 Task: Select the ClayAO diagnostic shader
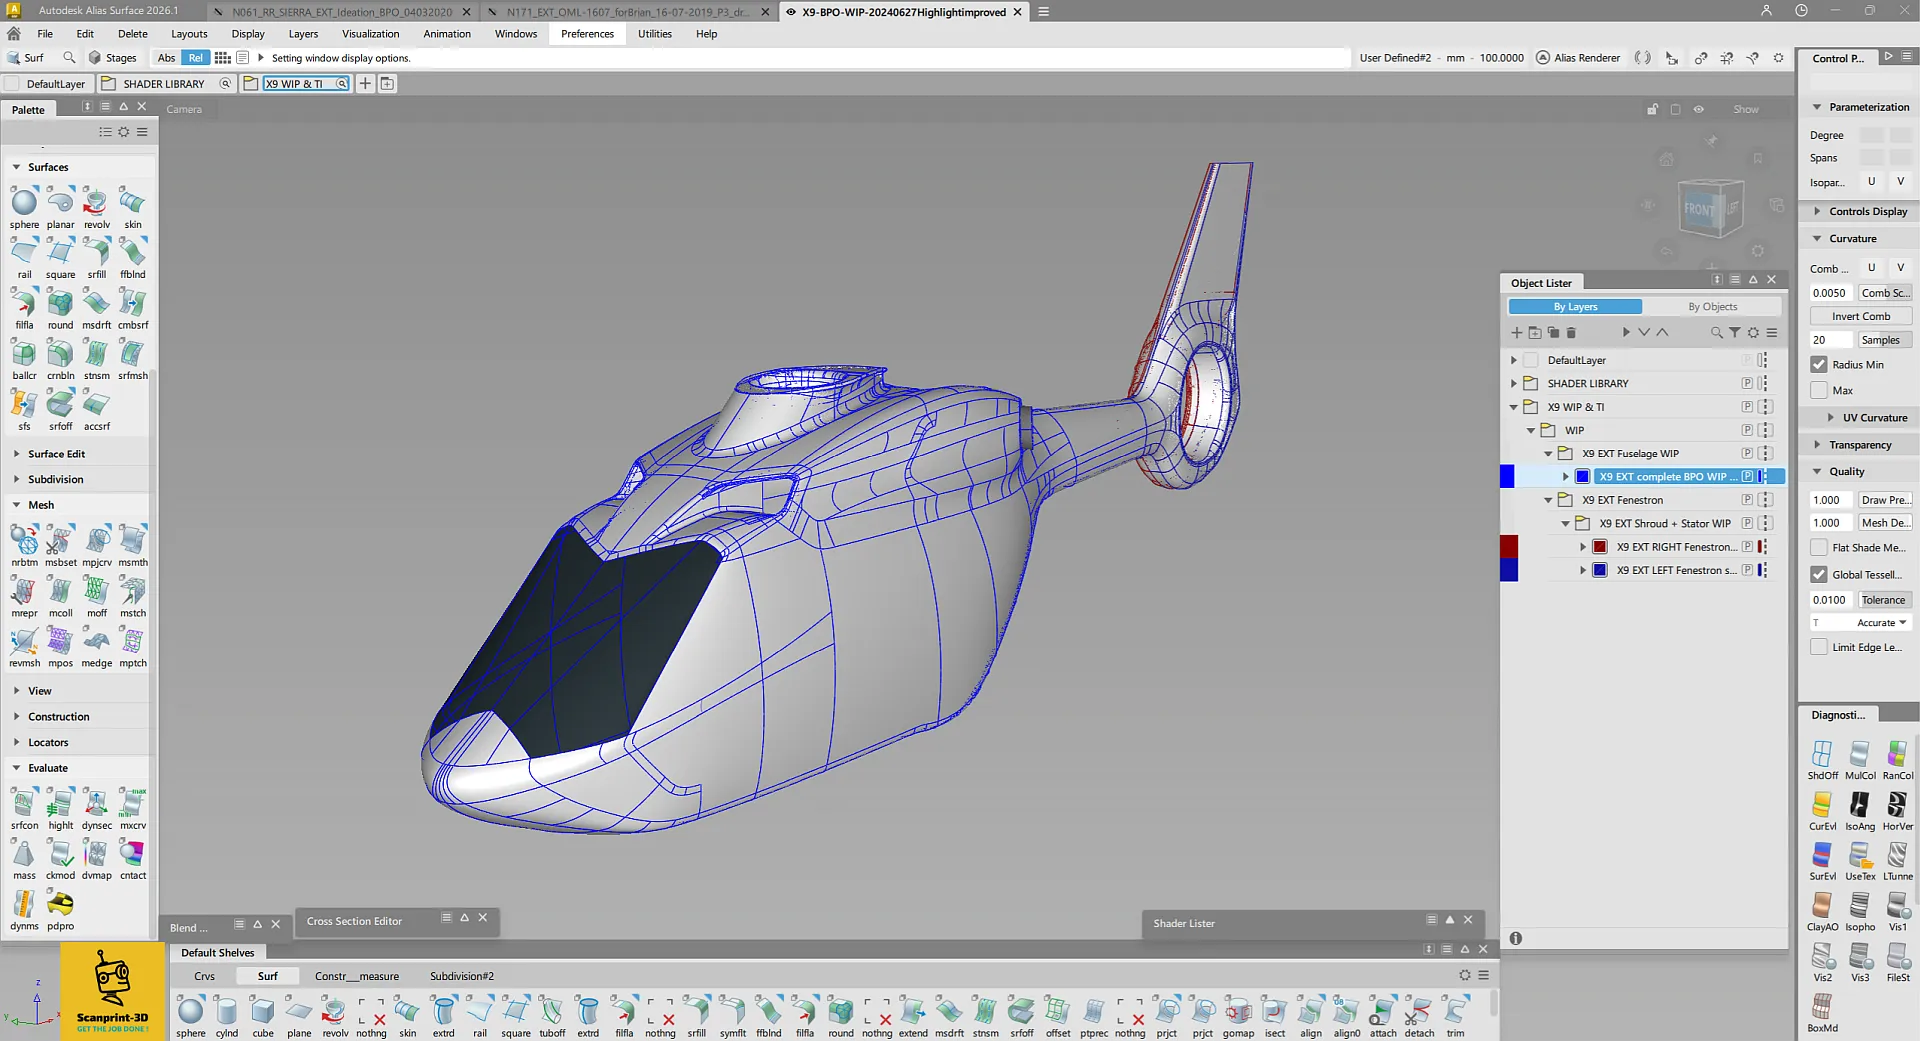pos(1822,907)
